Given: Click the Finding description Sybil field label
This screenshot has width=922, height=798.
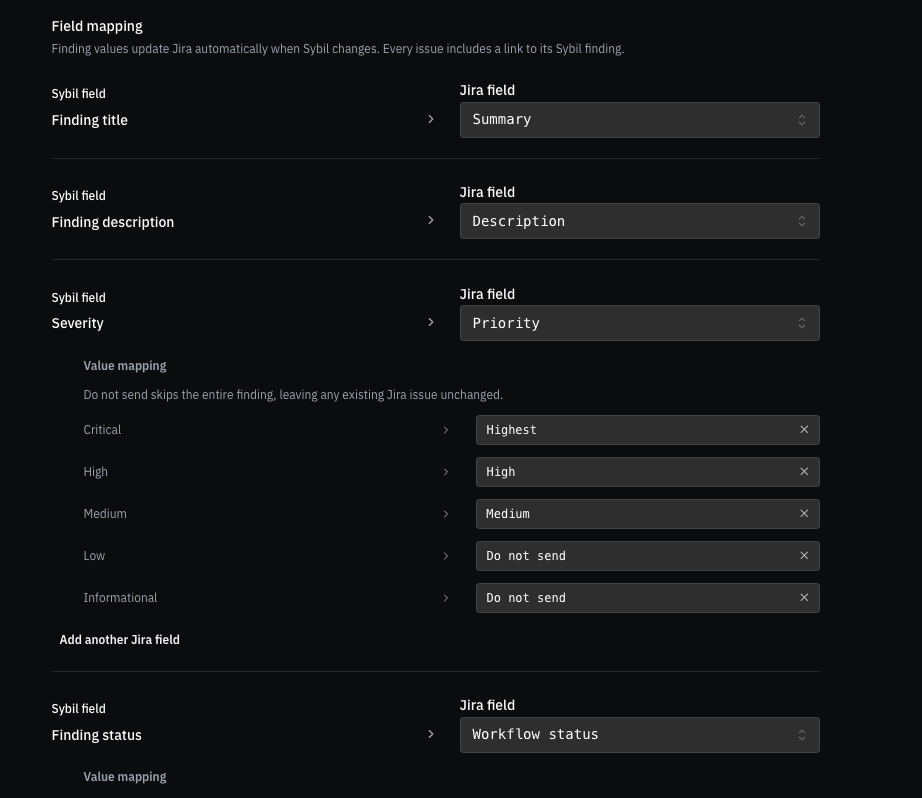Looking at the screenshot, I should [113, 222].
